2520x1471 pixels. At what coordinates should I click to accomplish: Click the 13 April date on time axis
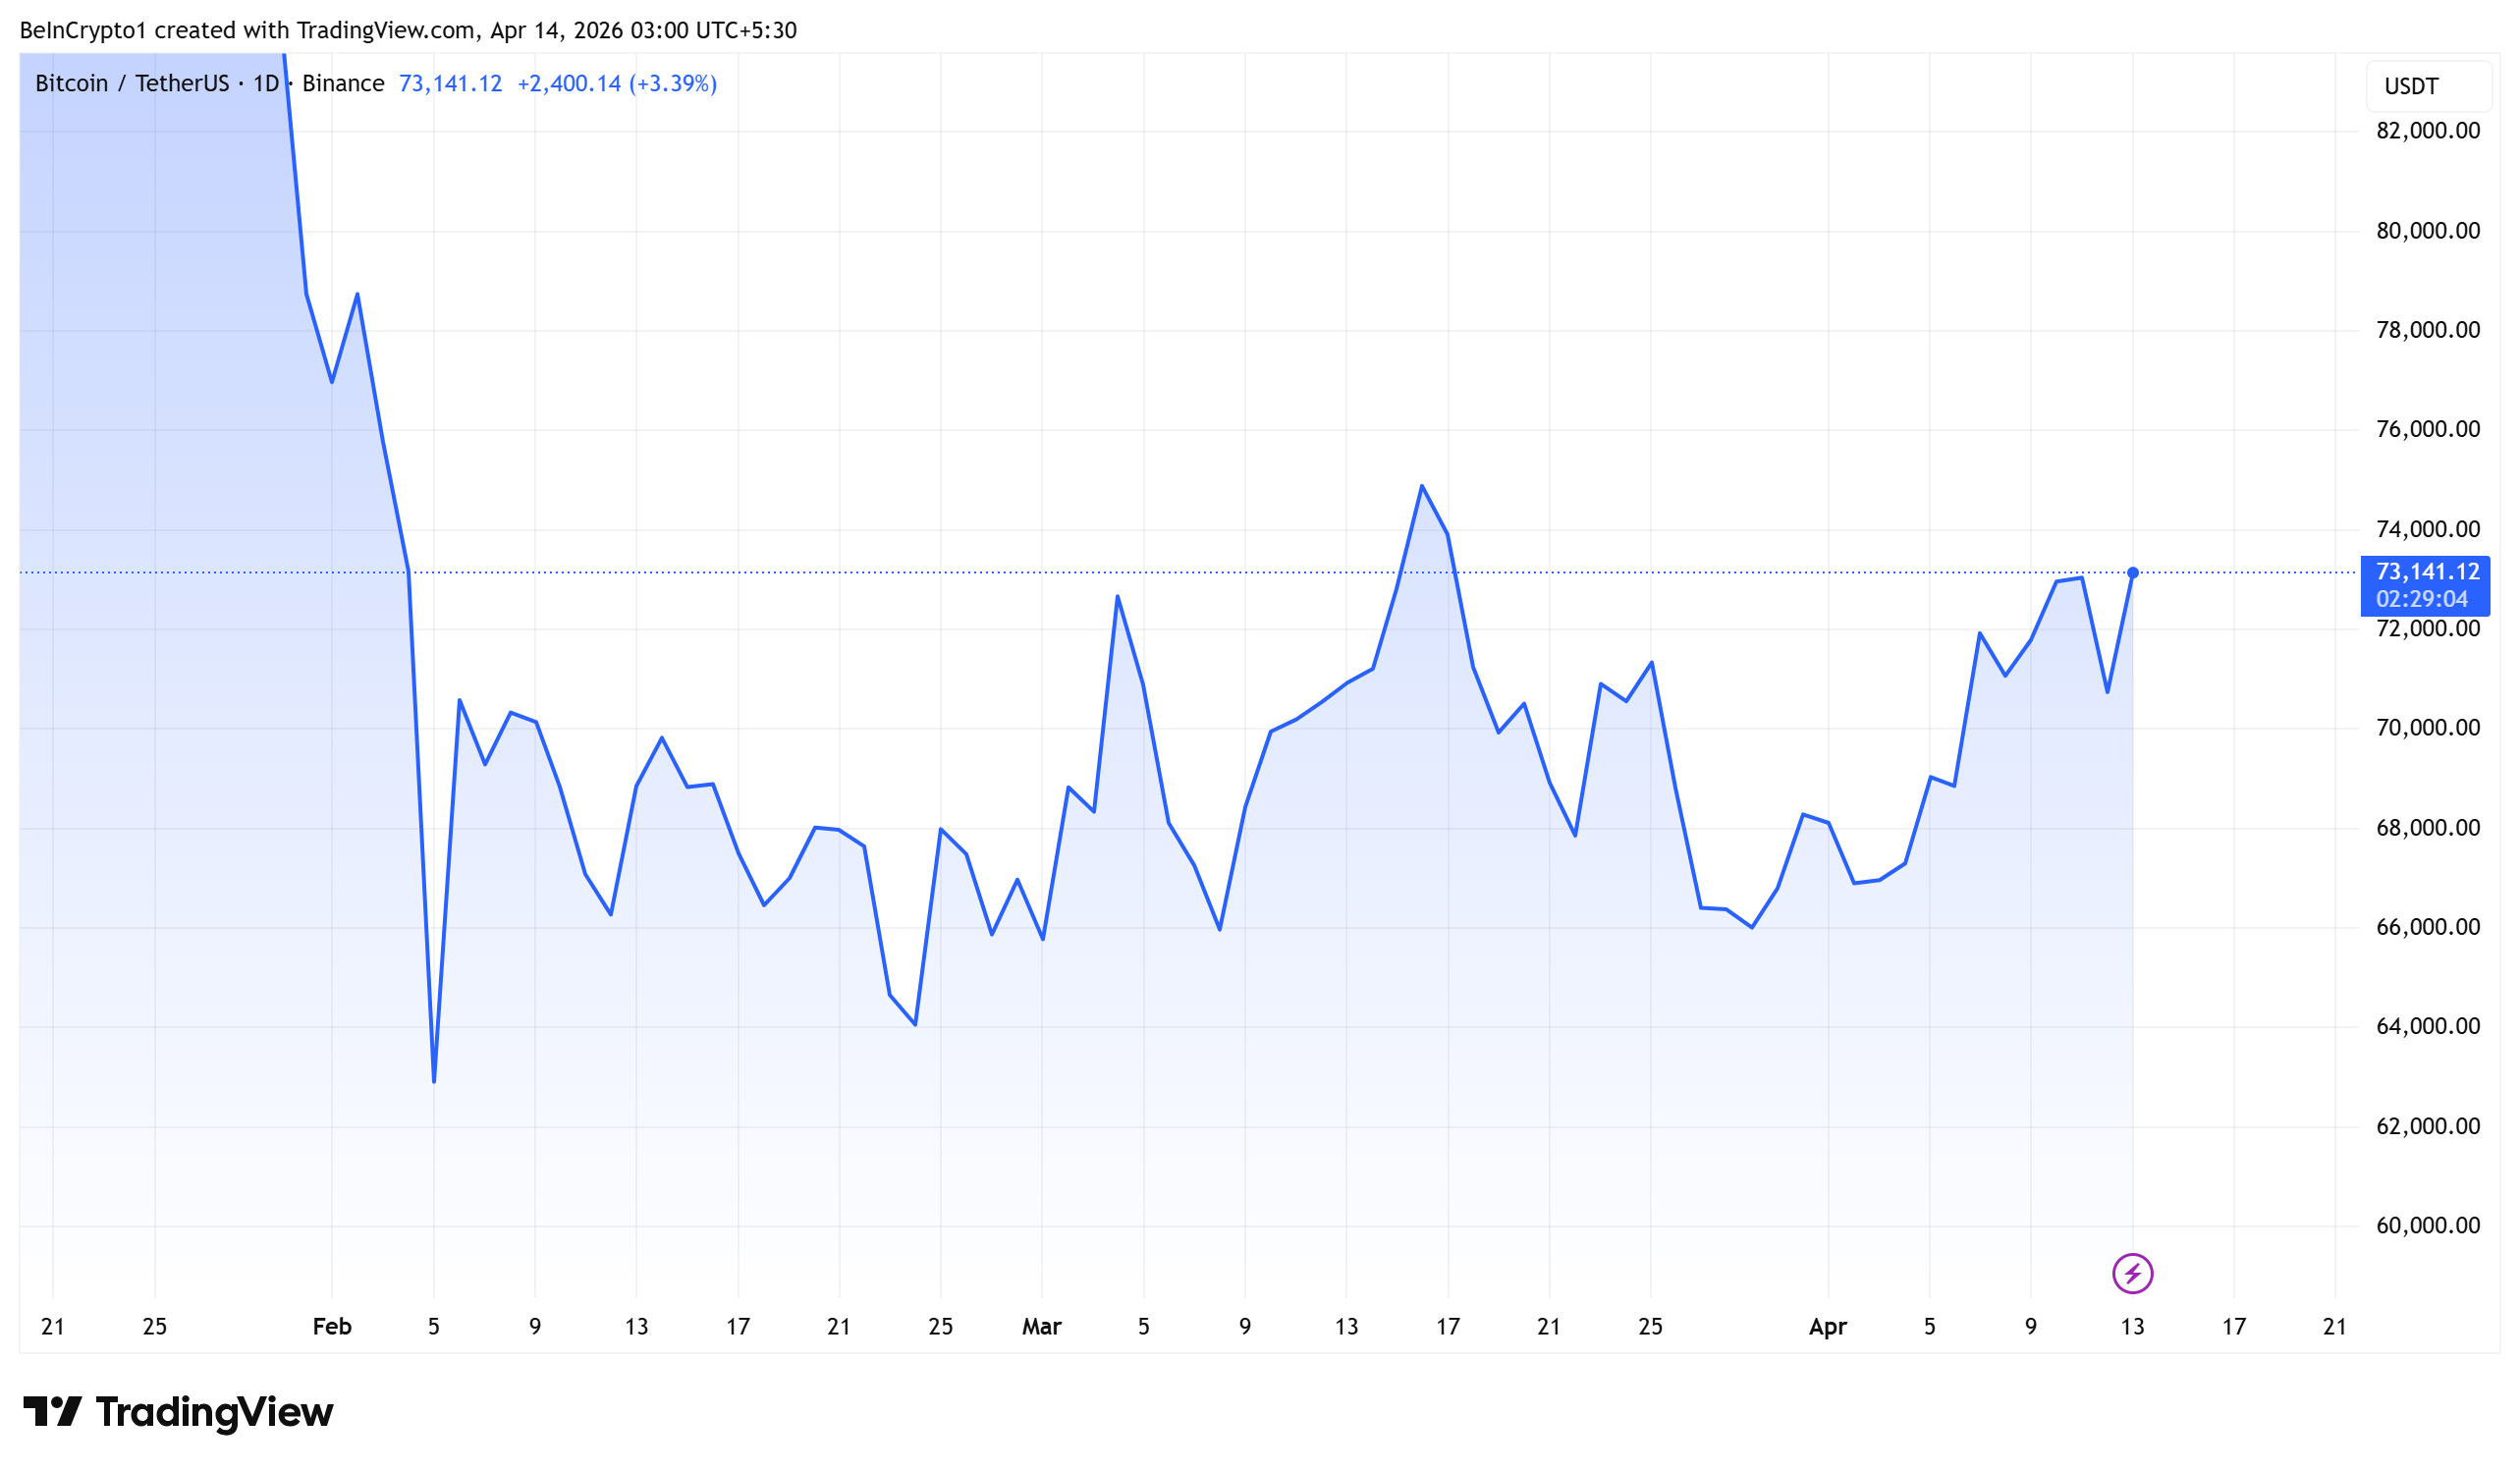(x=2132, y=1326)
